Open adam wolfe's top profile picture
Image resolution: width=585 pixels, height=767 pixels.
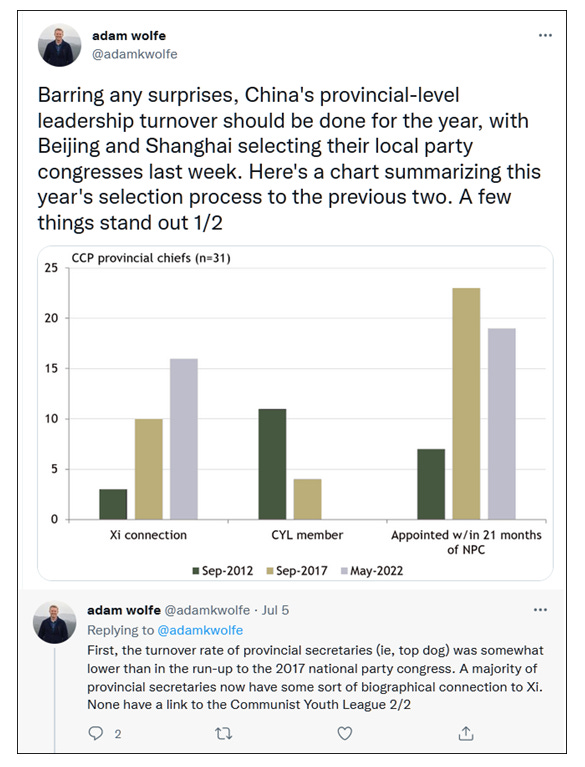coord(59,45)
